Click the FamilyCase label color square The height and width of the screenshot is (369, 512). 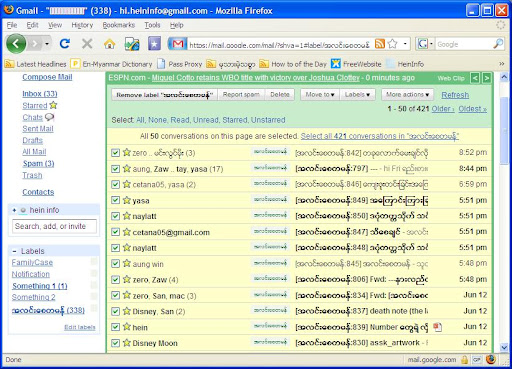coord(94,262)
